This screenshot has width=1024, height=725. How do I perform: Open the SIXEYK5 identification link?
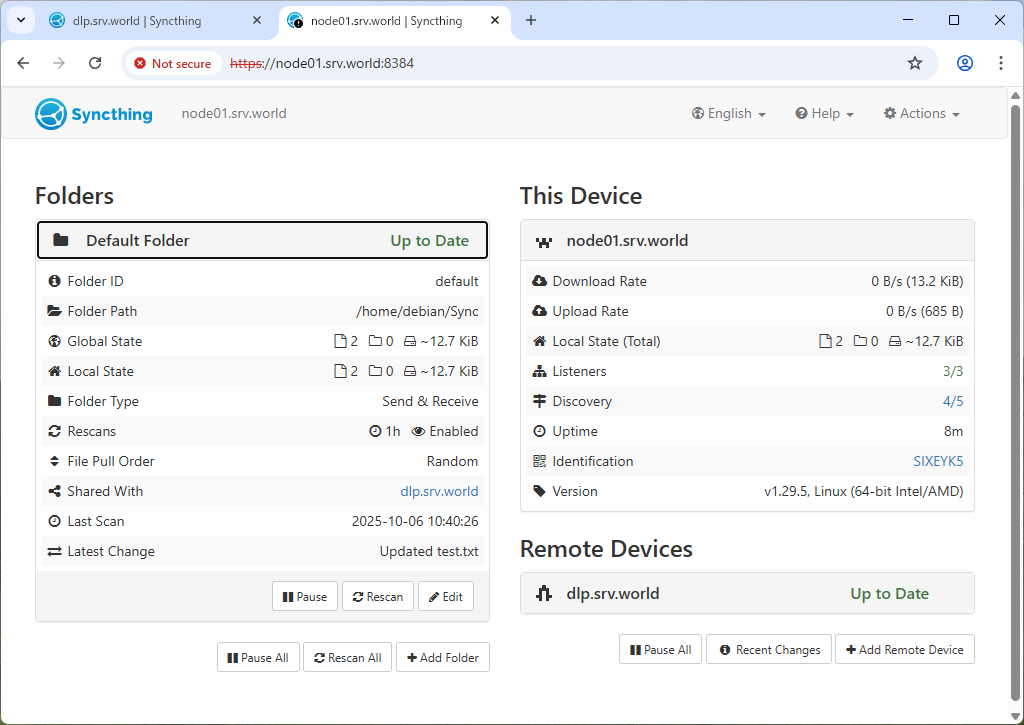(938, 461)
